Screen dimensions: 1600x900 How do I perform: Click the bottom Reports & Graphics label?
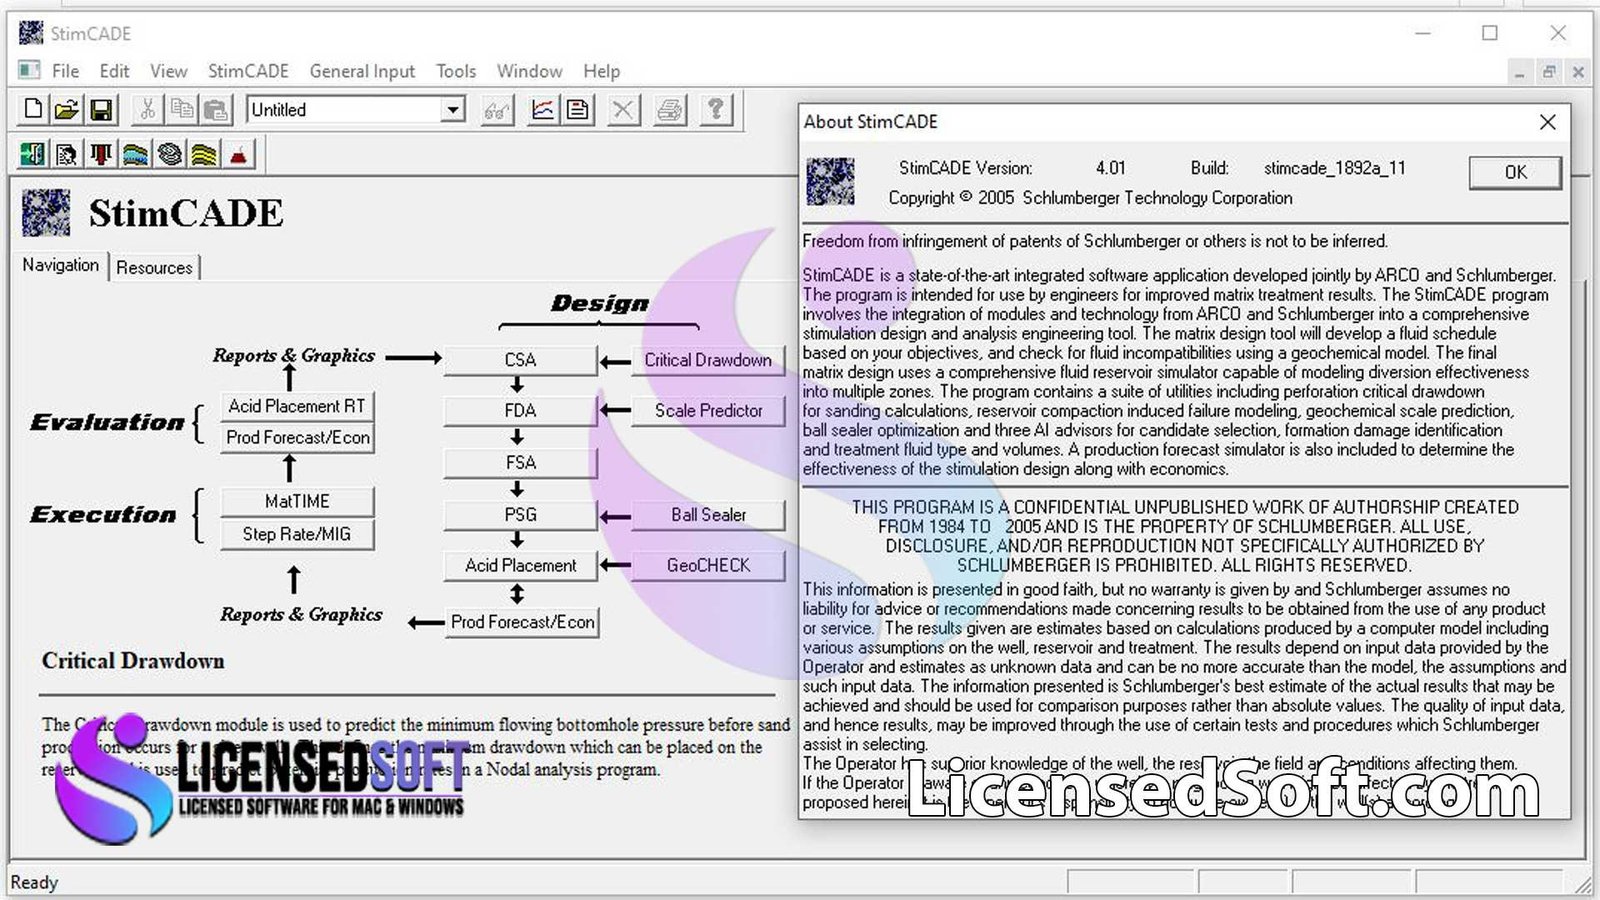tap(301, 614)
